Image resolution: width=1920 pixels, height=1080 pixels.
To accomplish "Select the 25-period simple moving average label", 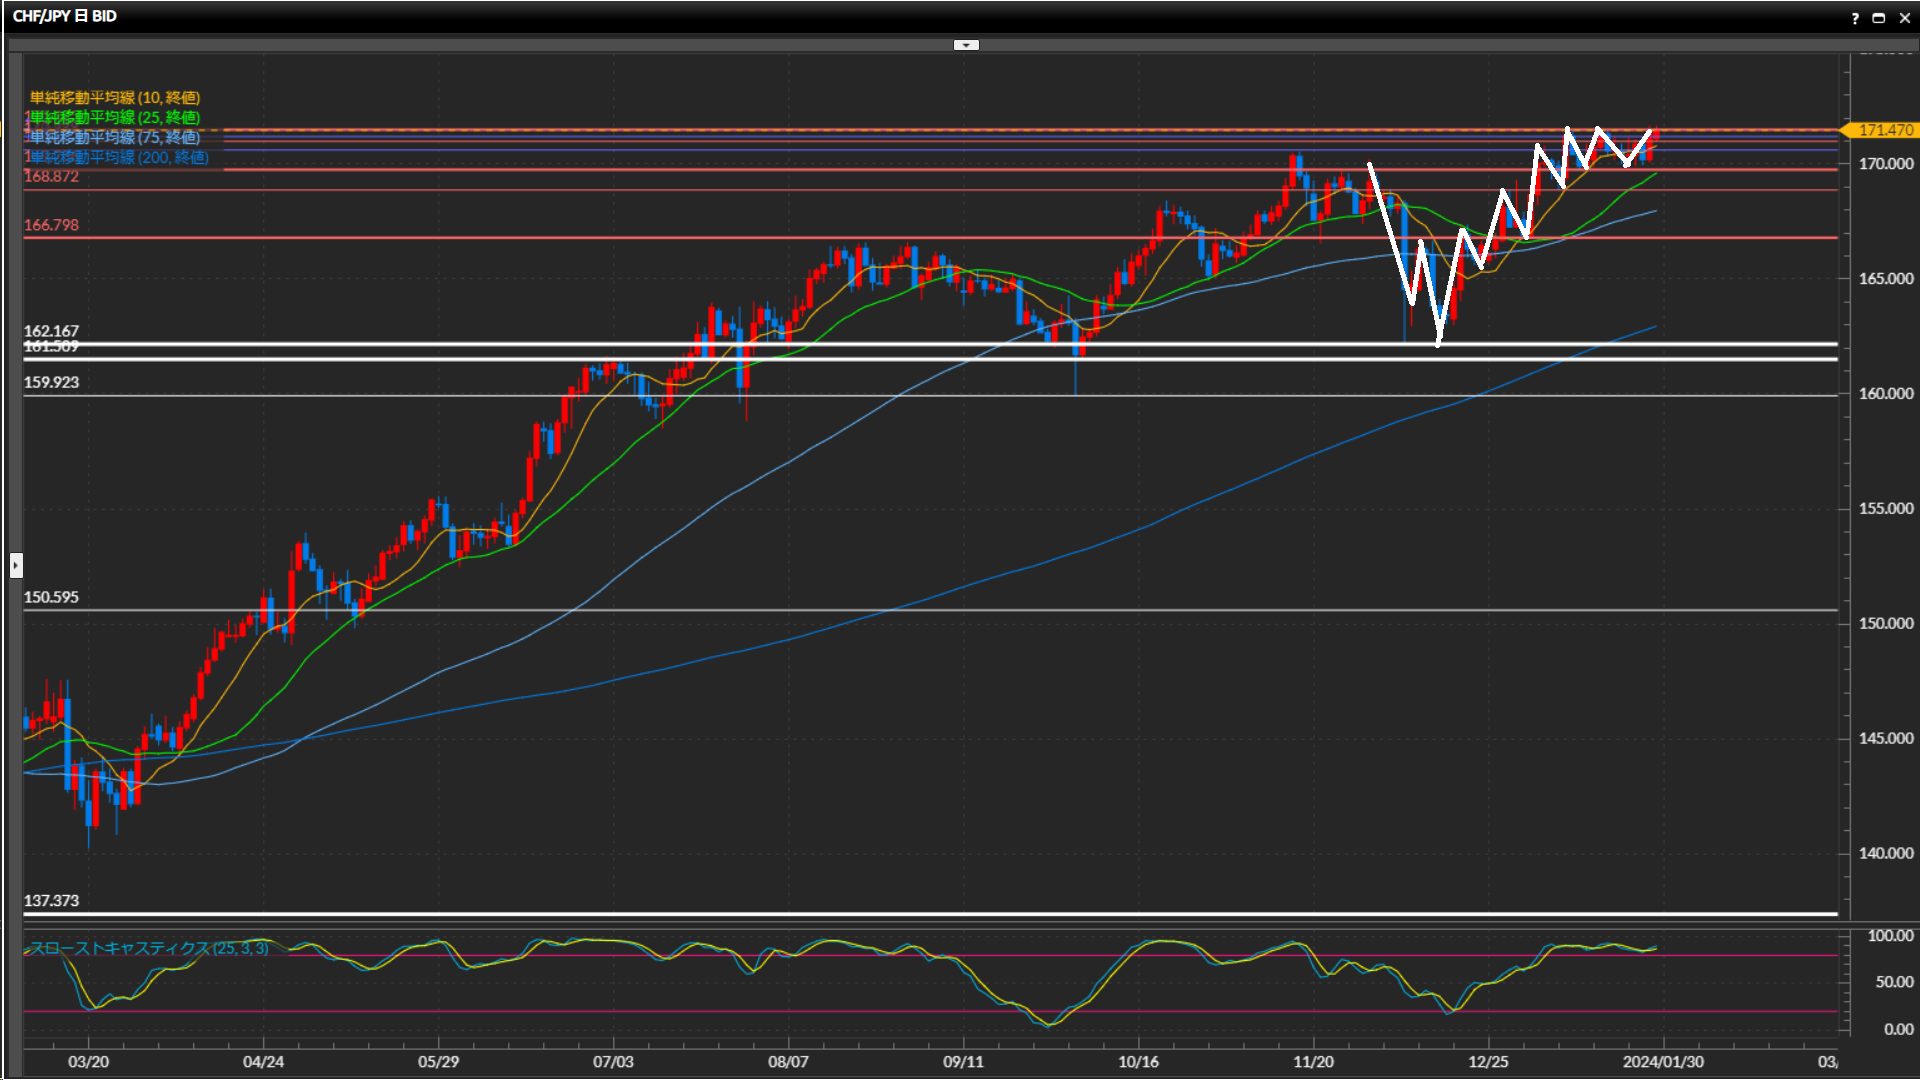I will [x=115, y=117].
